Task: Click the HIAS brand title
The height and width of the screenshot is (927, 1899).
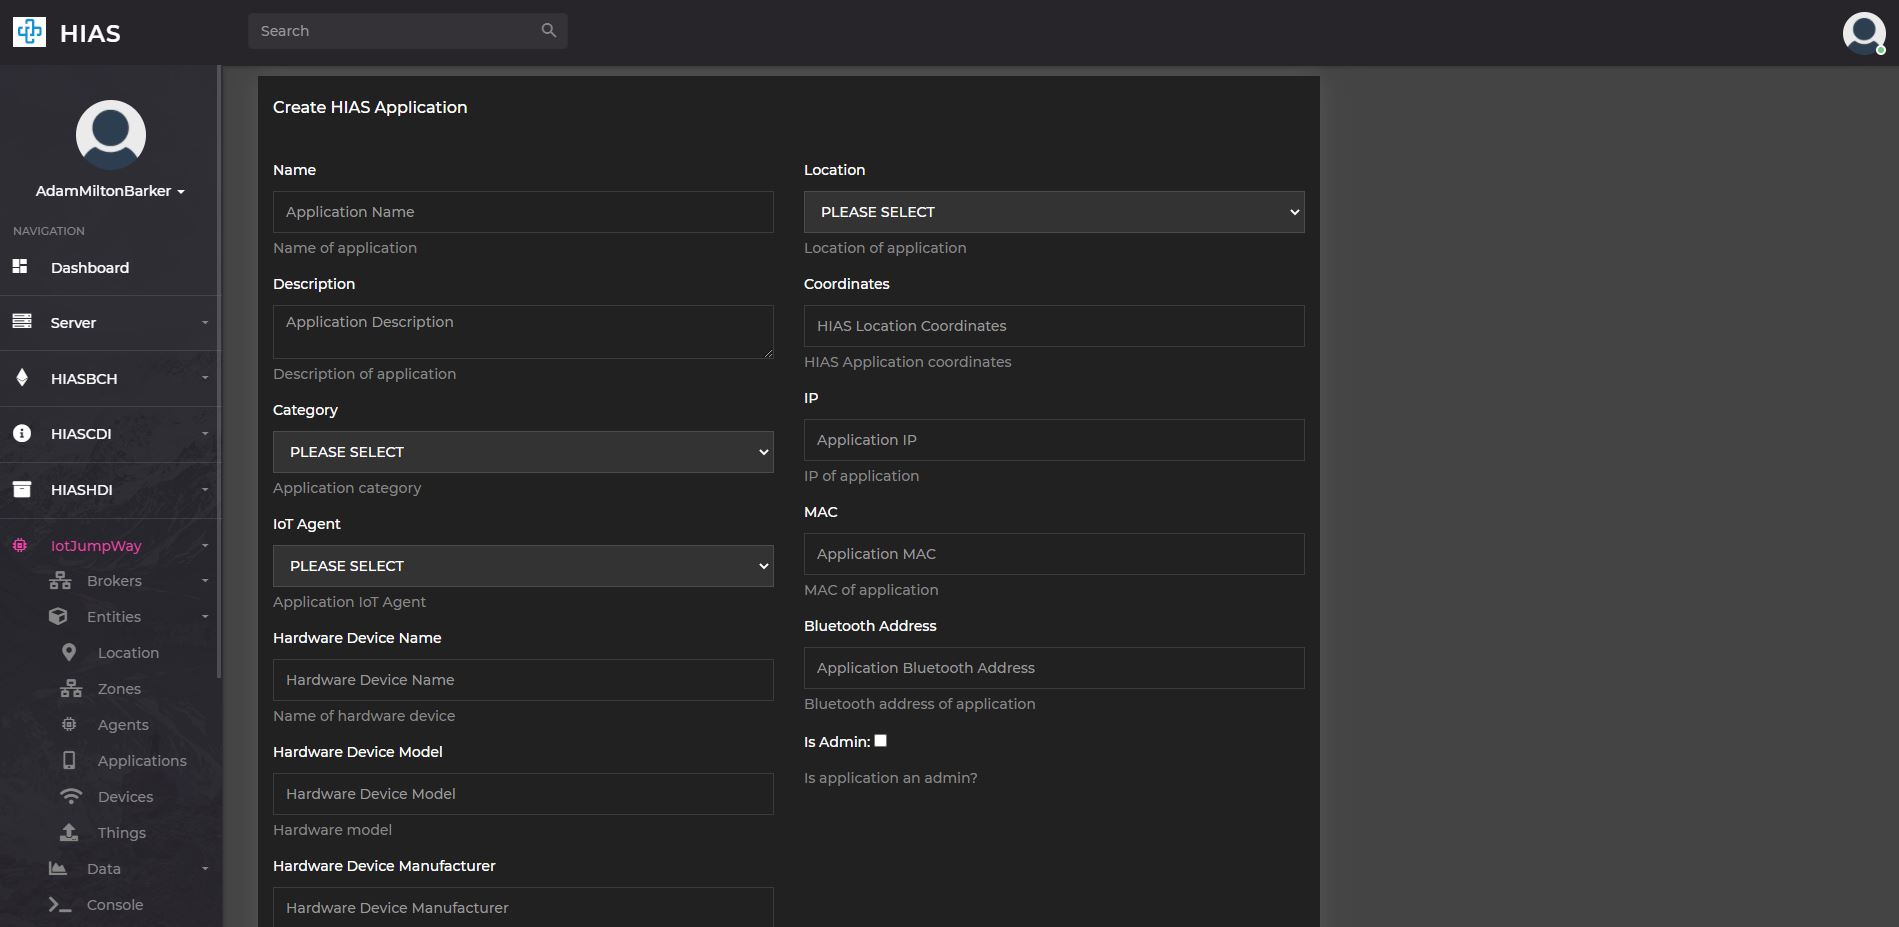Action: pos(90,33)
